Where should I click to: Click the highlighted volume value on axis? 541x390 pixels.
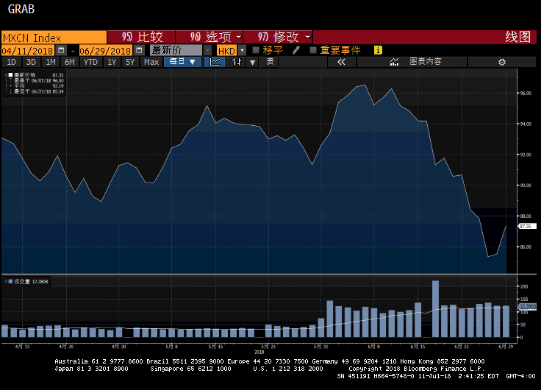tap(528, 306)
